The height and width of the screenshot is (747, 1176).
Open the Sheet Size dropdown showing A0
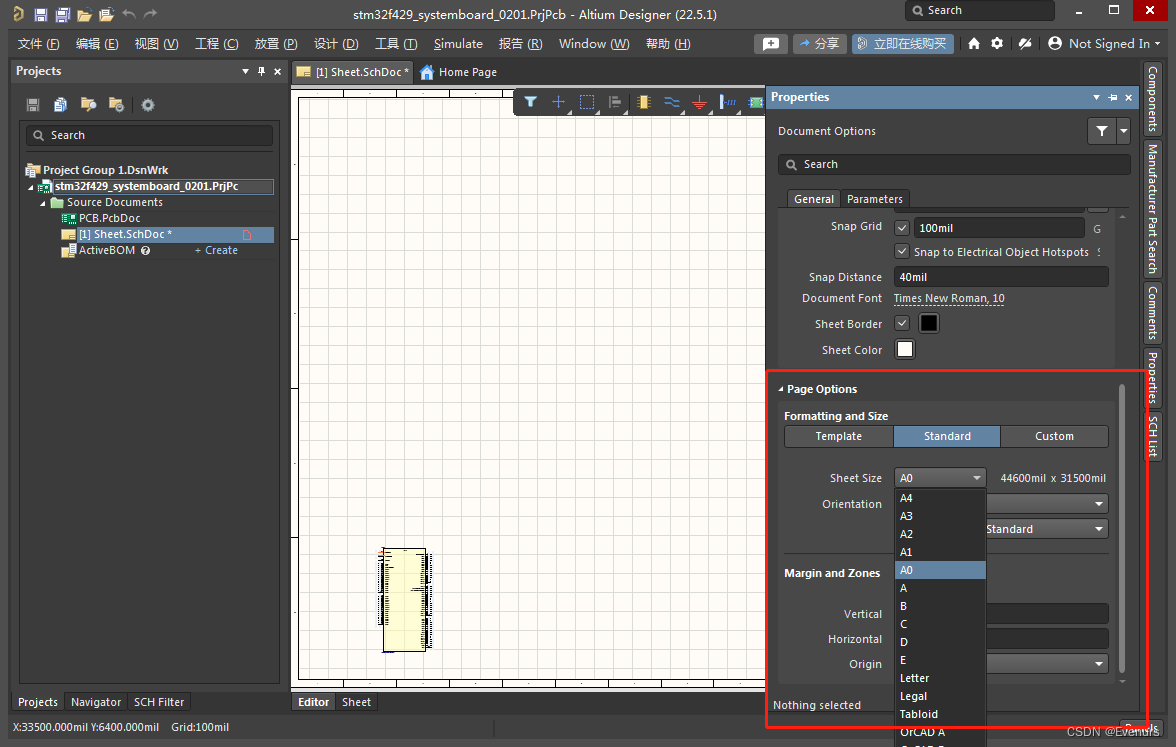pos(940,478)
